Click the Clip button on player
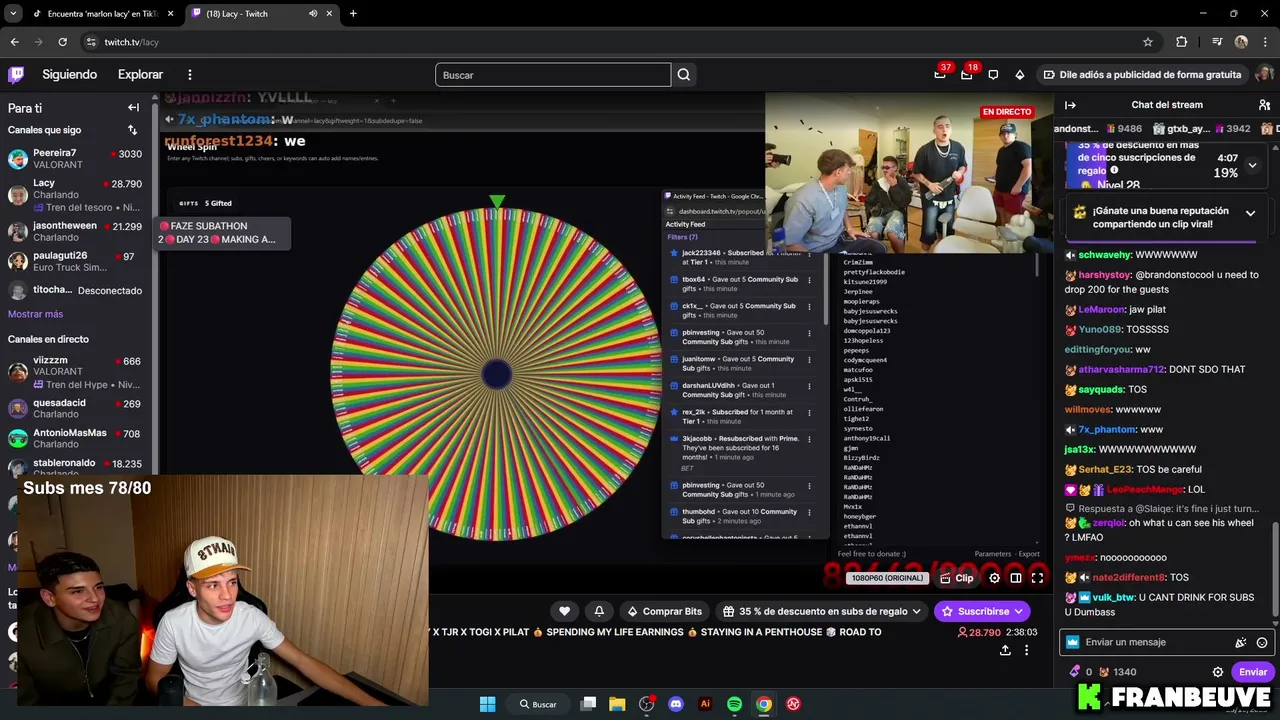Viewport: 1280px width, 720px height. pos(957,578)
